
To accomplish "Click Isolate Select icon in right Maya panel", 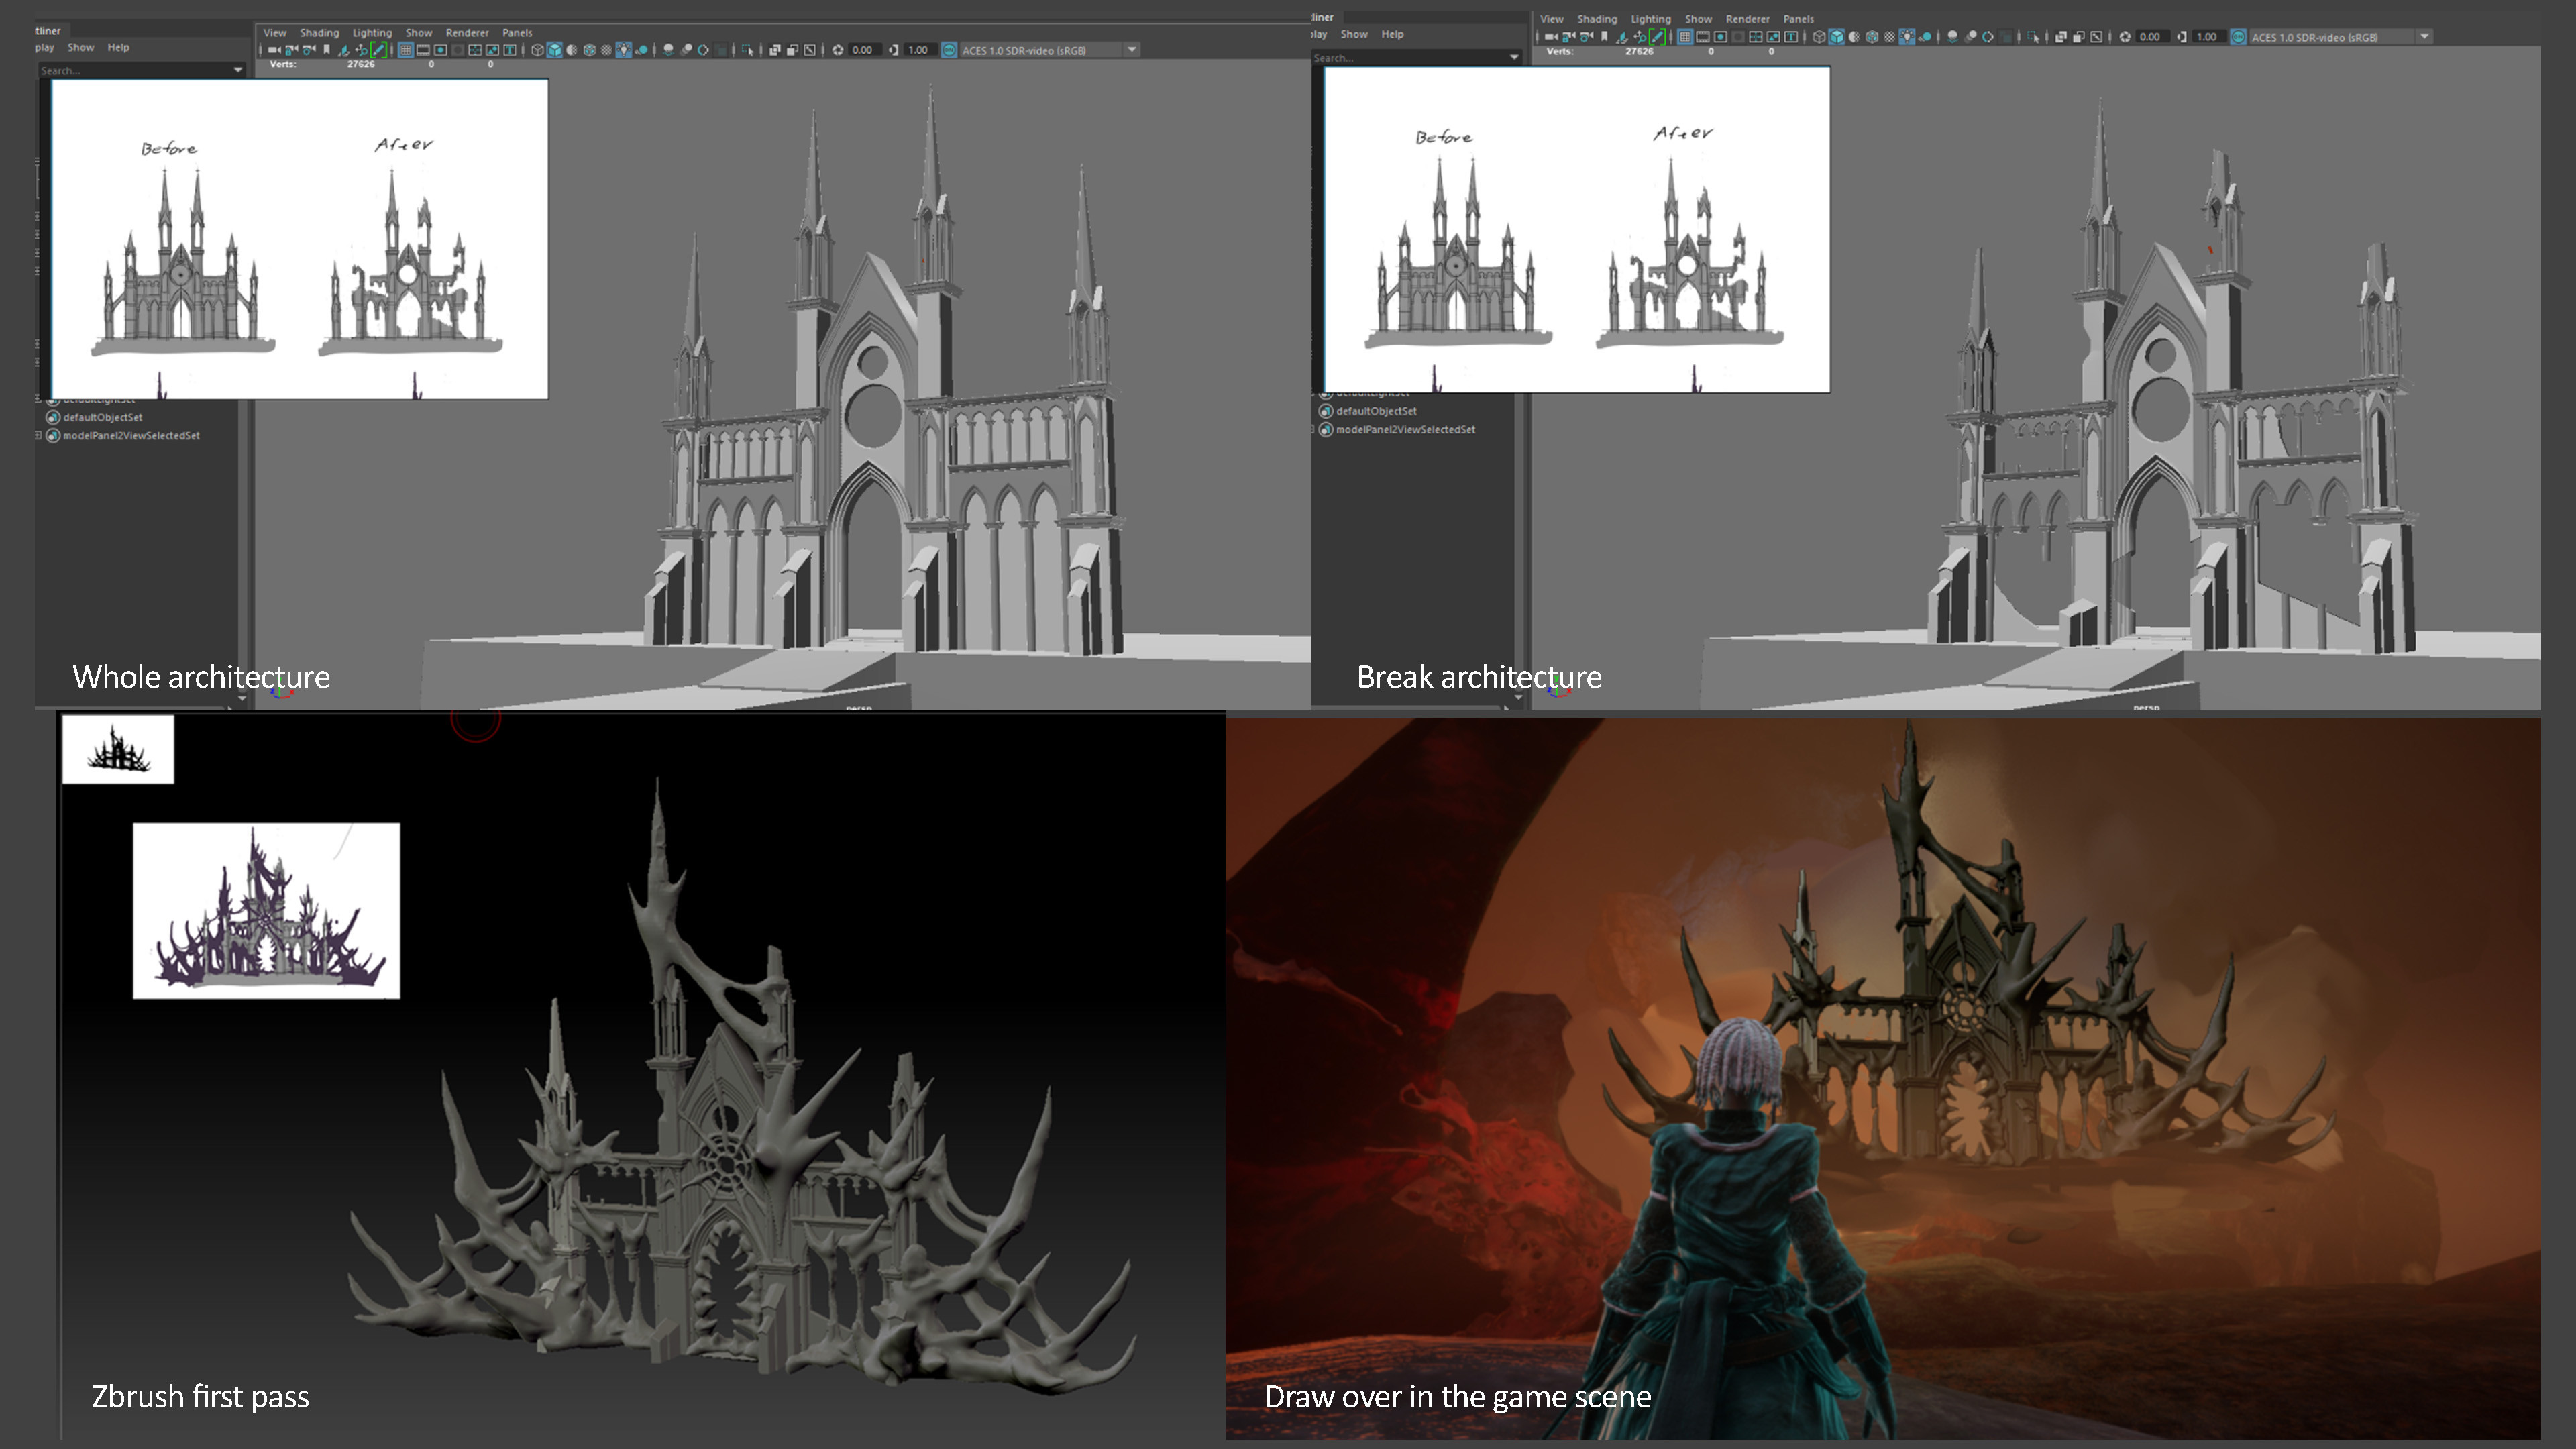I will pyautogui.click(x=2033, y=37).
